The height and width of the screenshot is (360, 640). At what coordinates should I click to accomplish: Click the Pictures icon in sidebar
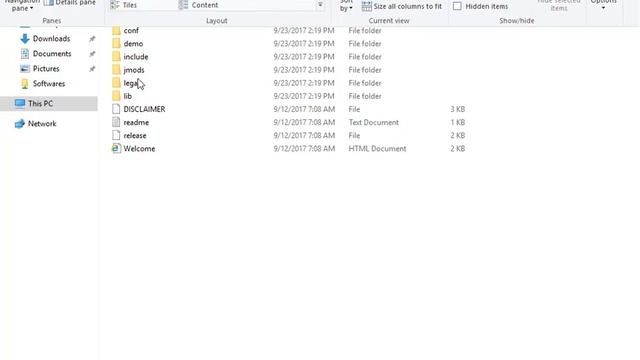(x=25, y=69)
